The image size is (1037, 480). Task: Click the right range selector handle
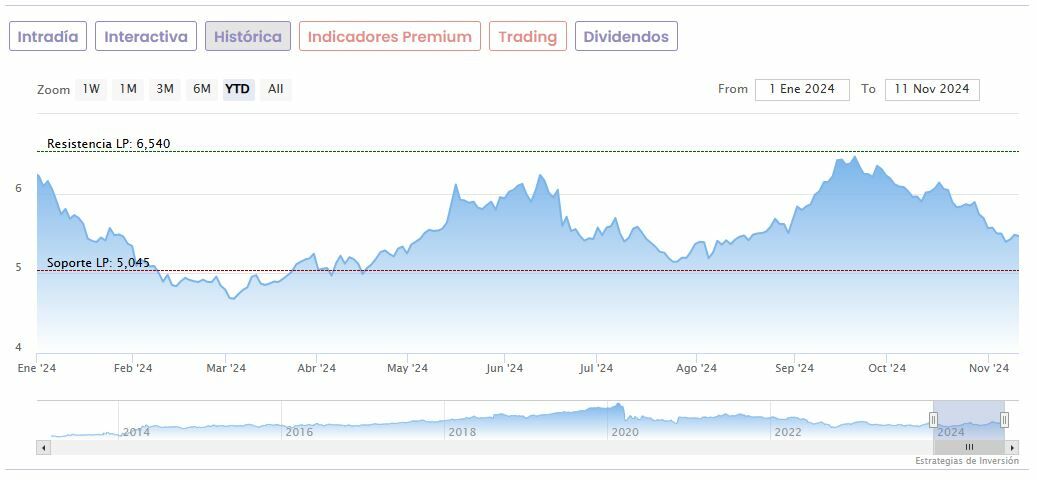(x=1004, y=420)
